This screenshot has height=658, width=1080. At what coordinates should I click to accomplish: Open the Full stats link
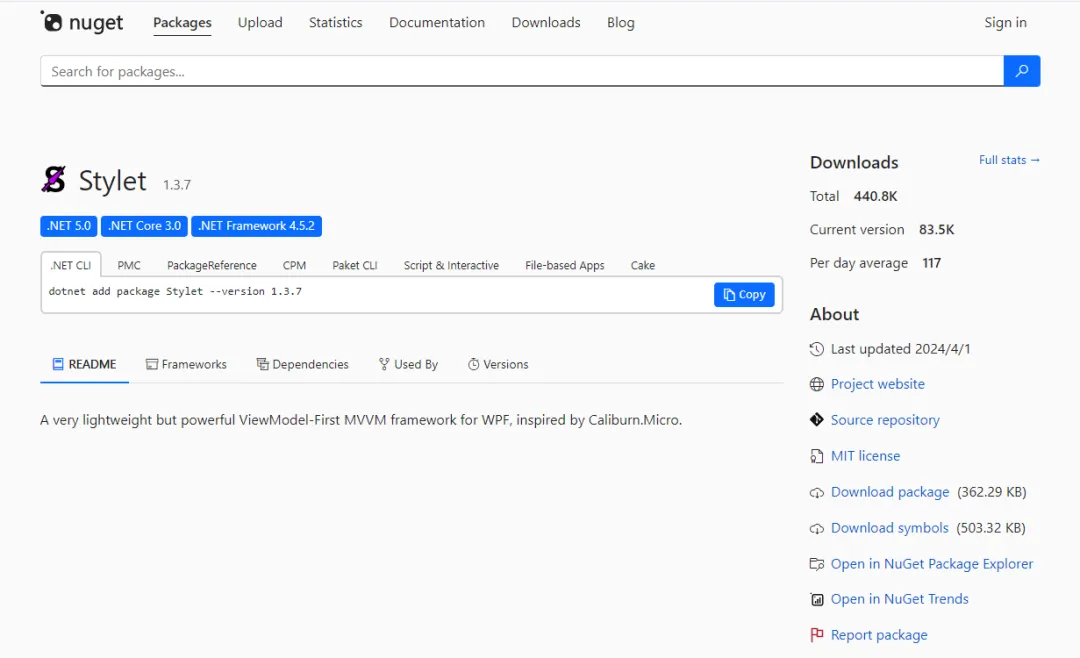tap(1009, 160)
